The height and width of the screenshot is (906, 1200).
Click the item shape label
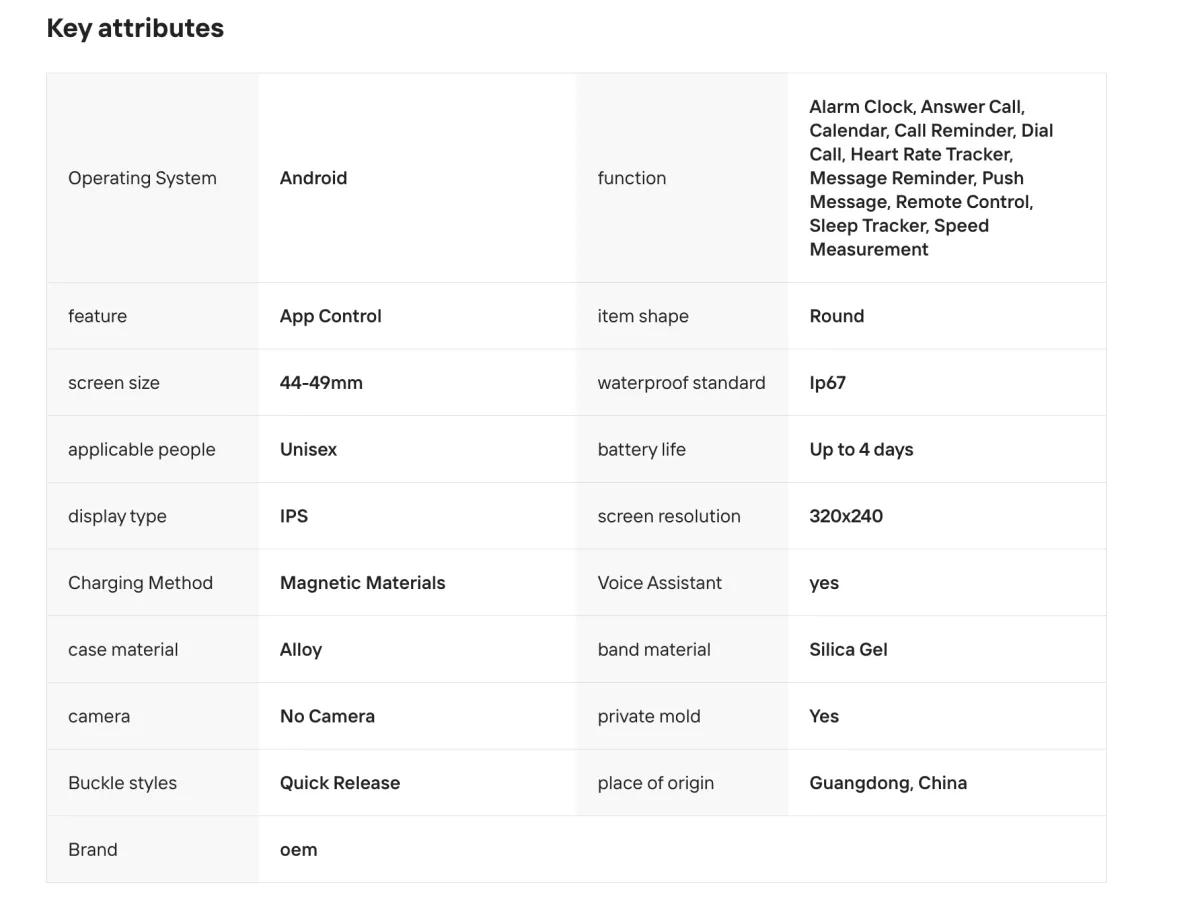pyautogui.click(x=643, y=316)
